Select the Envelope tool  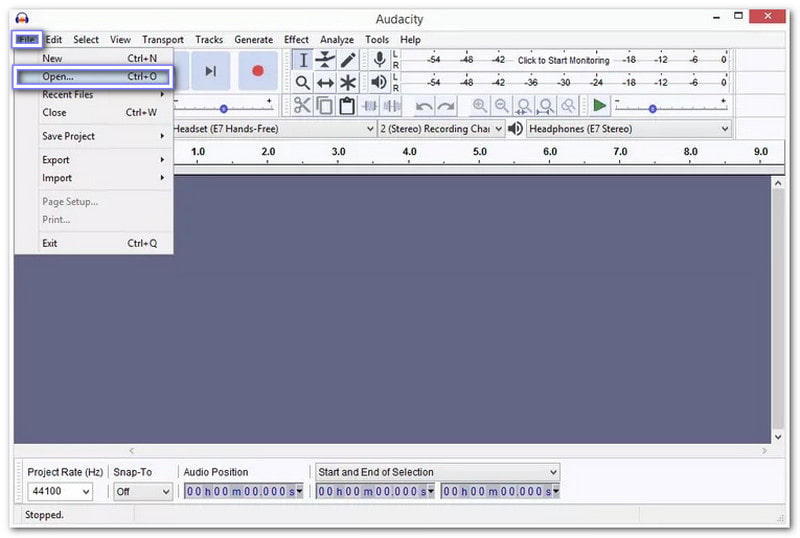[x=325, y=60]
